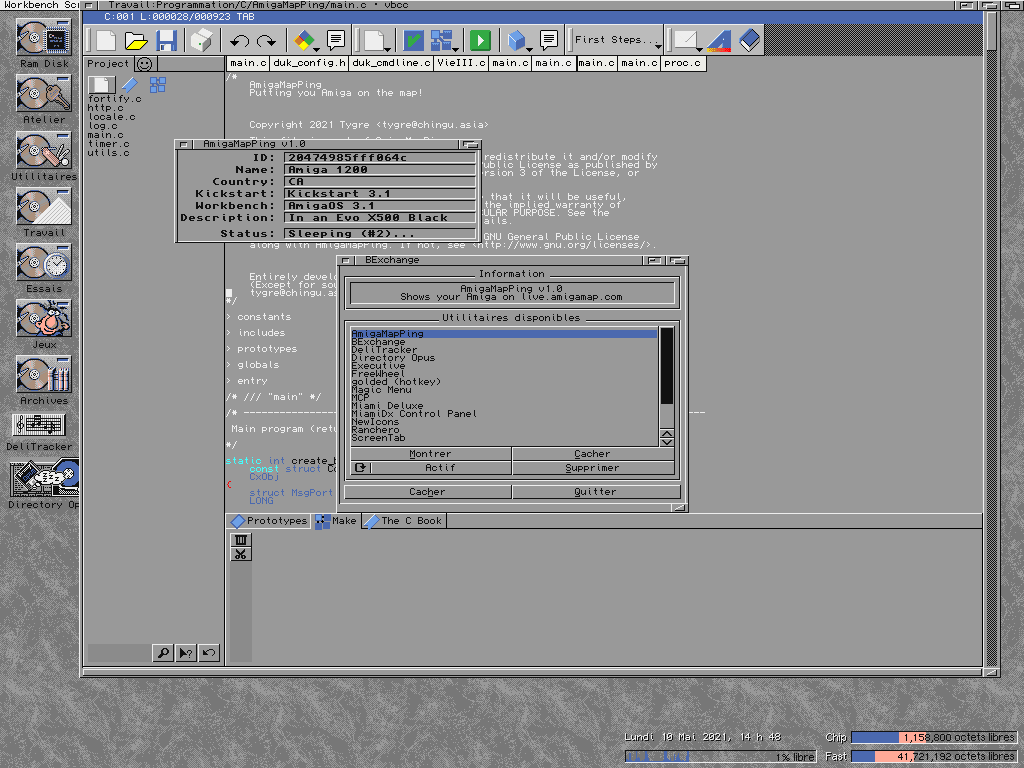The height and width of the screenshot is (768, 1024).
Task: Open the colored diamond dropdown arrow
Action: (317, 49)
